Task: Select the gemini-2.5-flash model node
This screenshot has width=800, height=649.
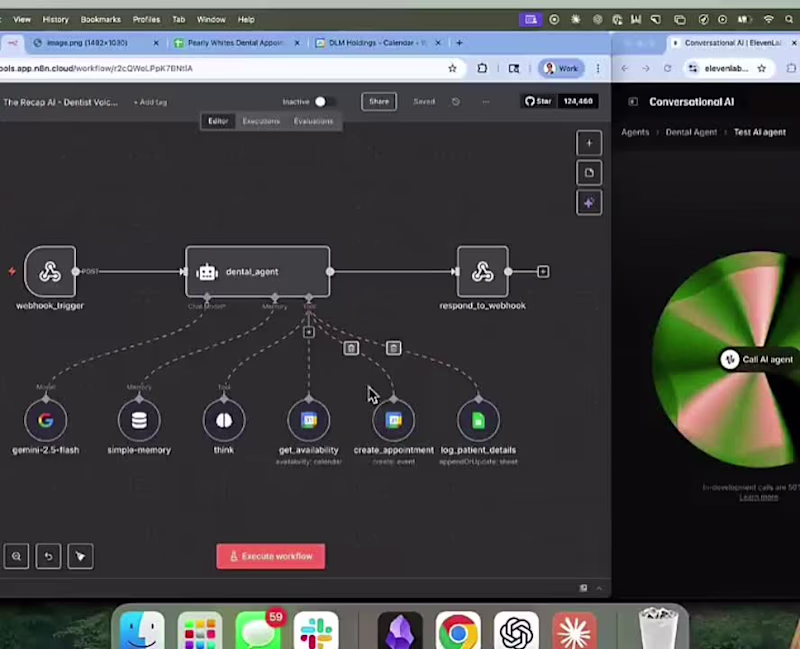Action: 45,420
